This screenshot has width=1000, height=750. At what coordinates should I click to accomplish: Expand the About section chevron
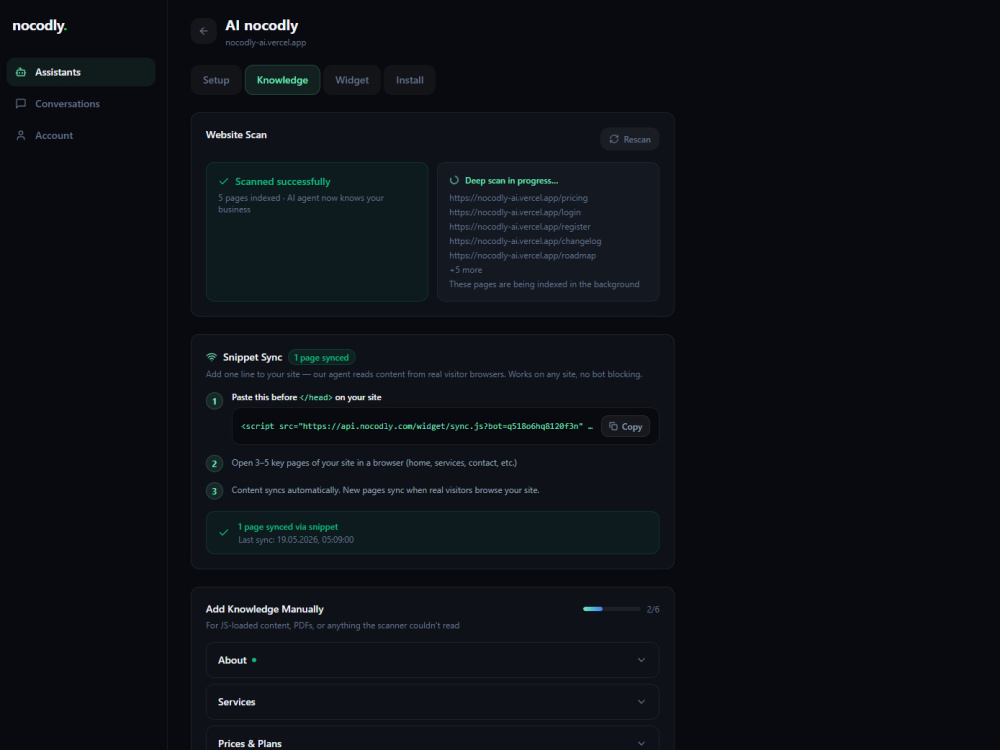641,660
